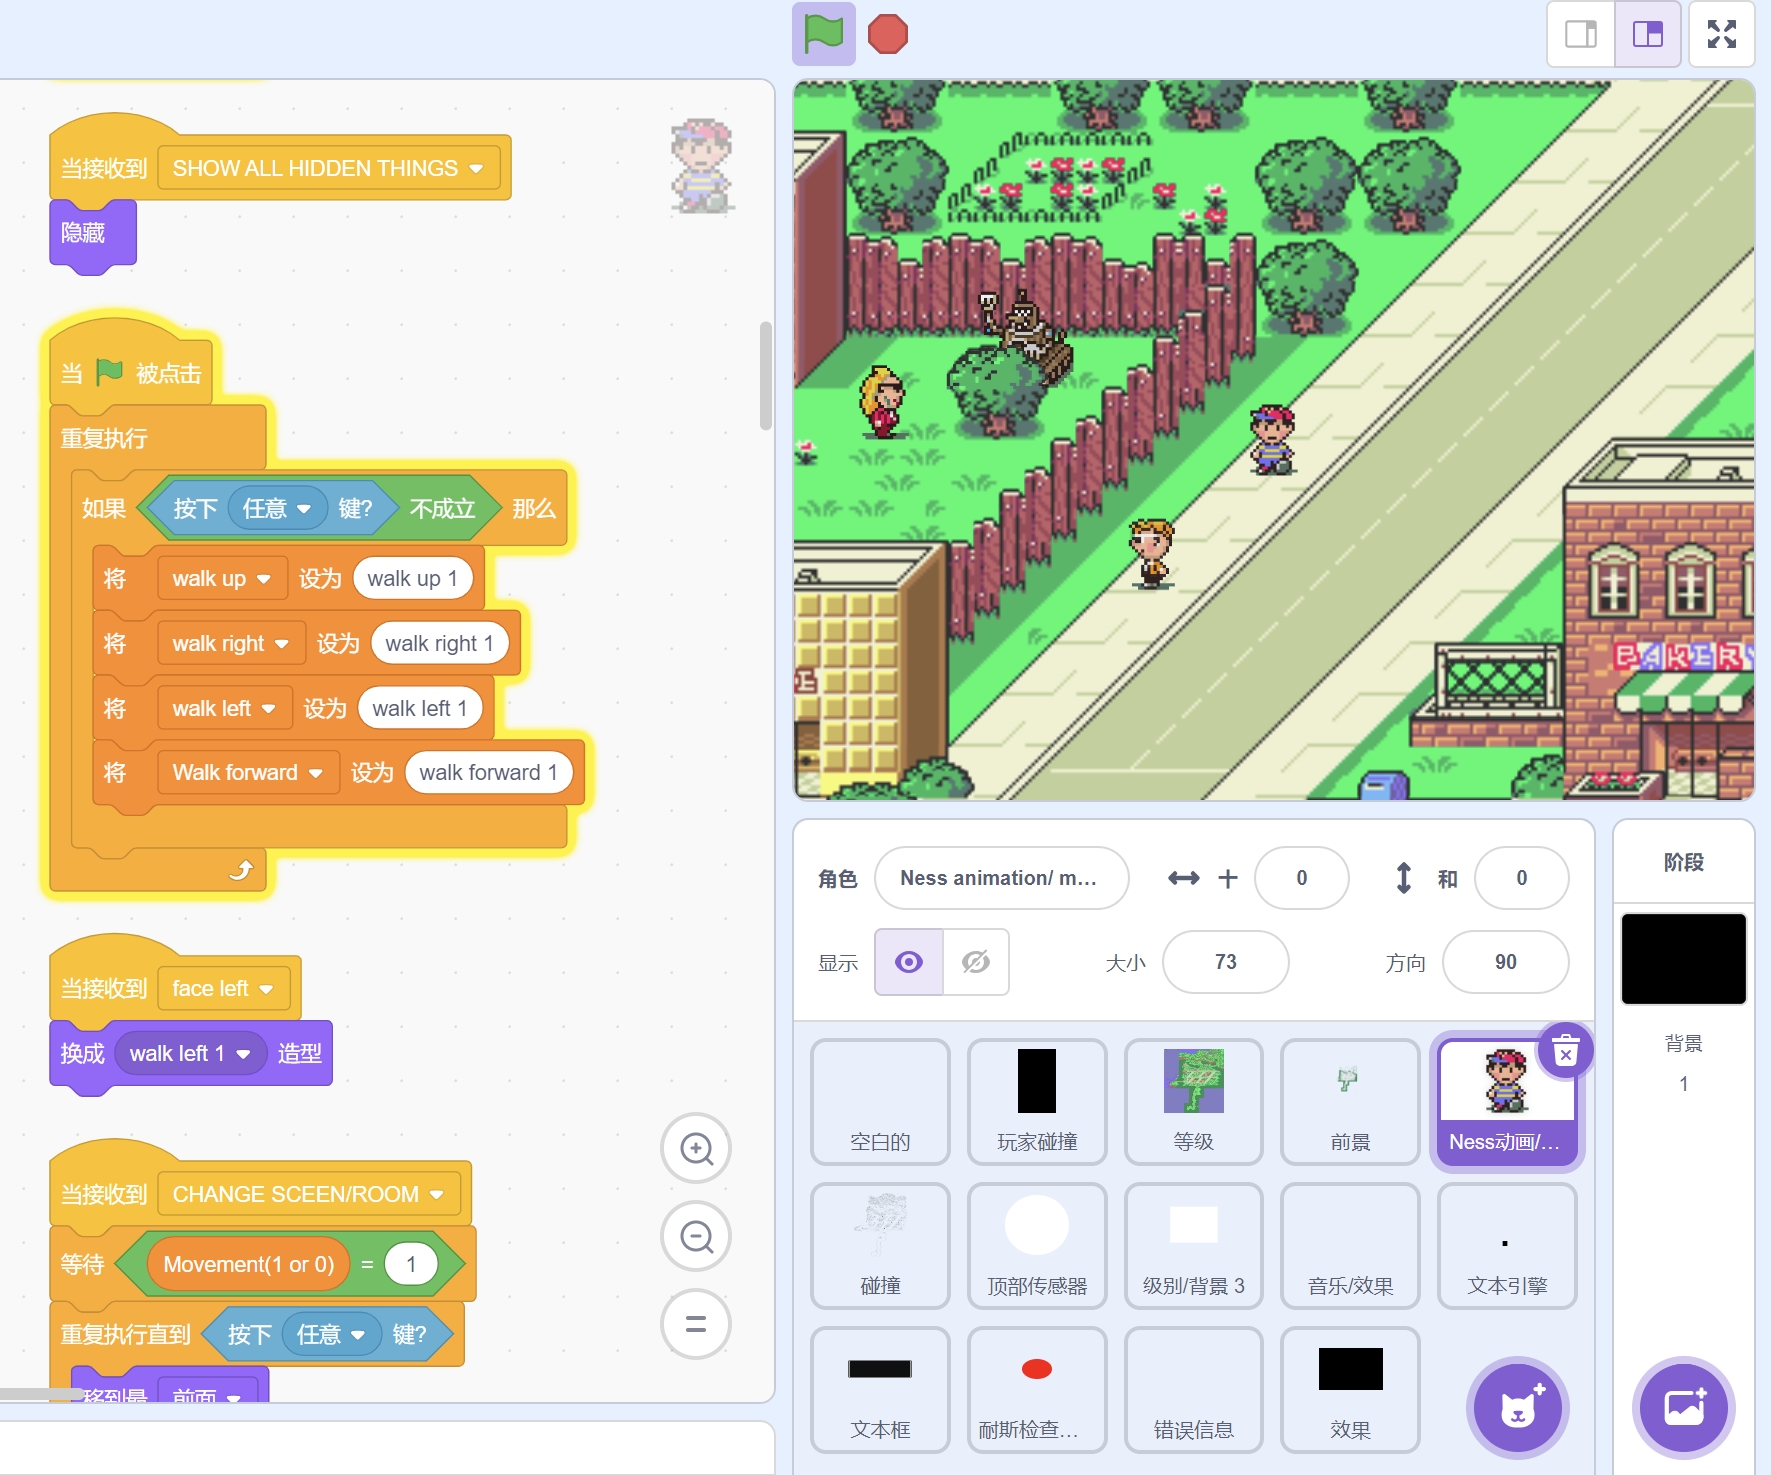The height and width of the screenshot is (1475, 1771).
Task: Open the SHOW ALL HIDDEN THINGS dropdown
Action: tap(477, 168)
